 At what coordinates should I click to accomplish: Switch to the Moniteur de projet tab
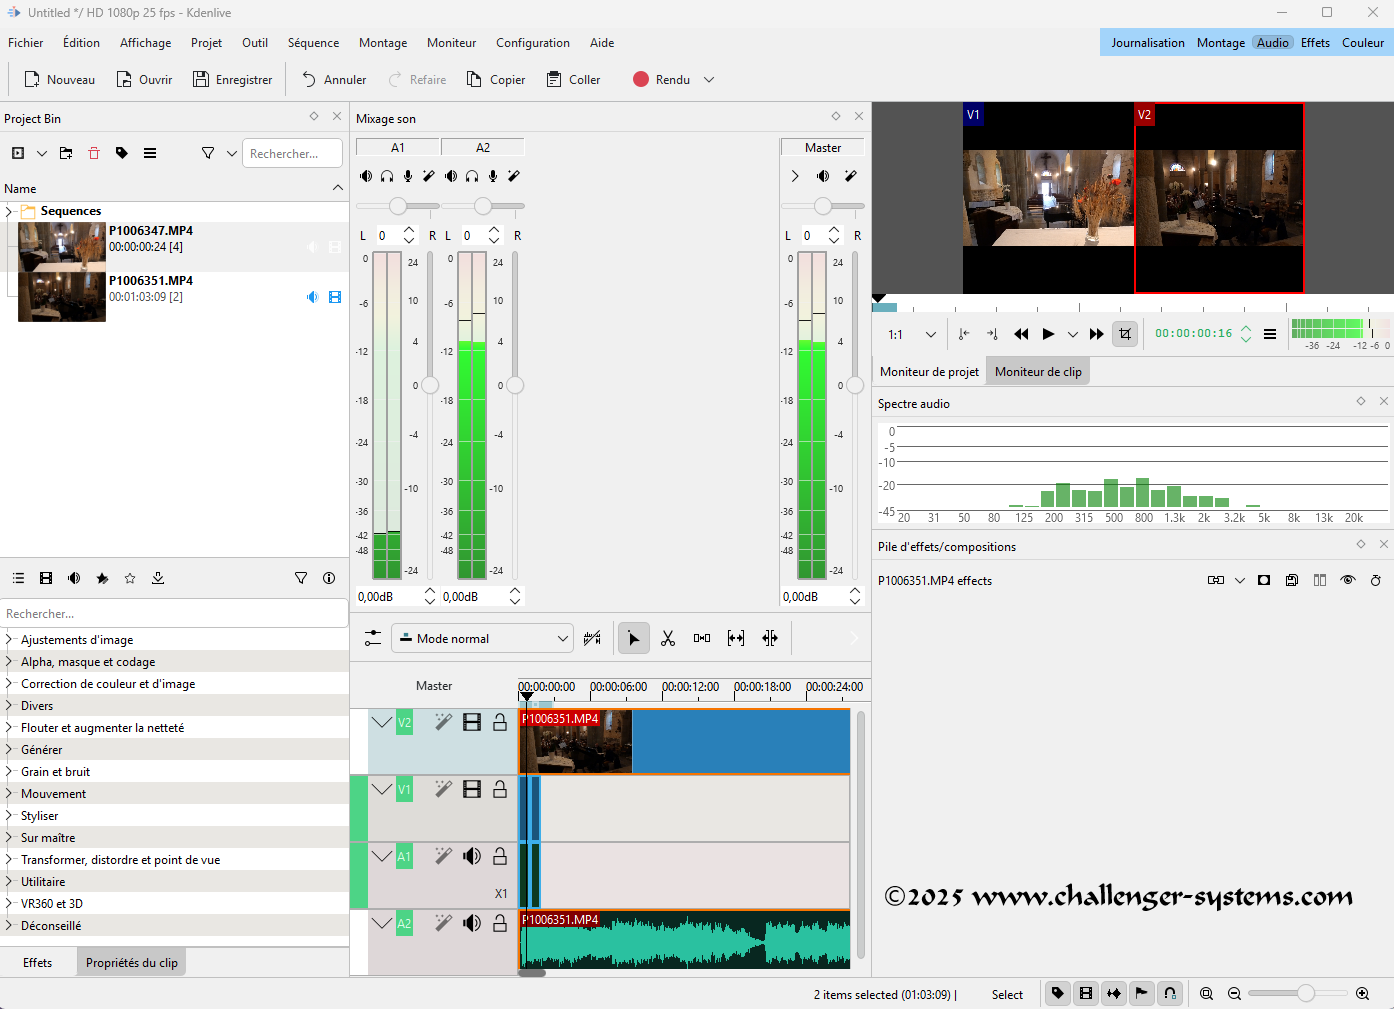pos(929,372)
